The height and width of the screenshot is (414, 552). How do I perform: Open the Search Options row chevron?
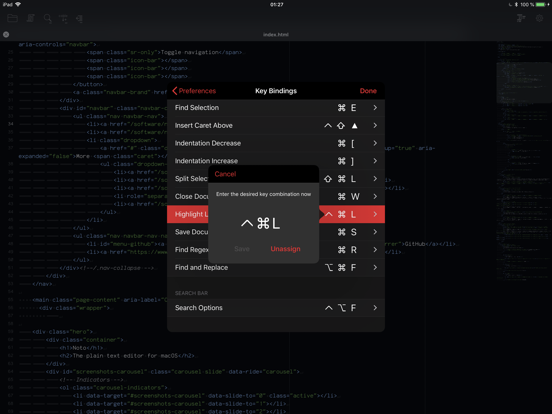(375, 308)
